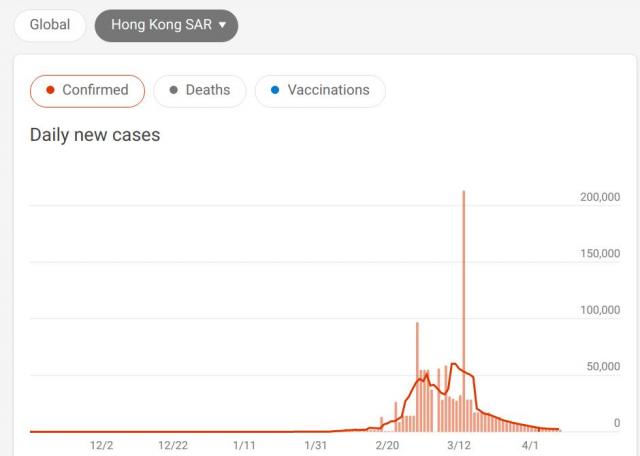Click the dropdown arrow next to Hong Kong SAR

[x=222, y=25]
